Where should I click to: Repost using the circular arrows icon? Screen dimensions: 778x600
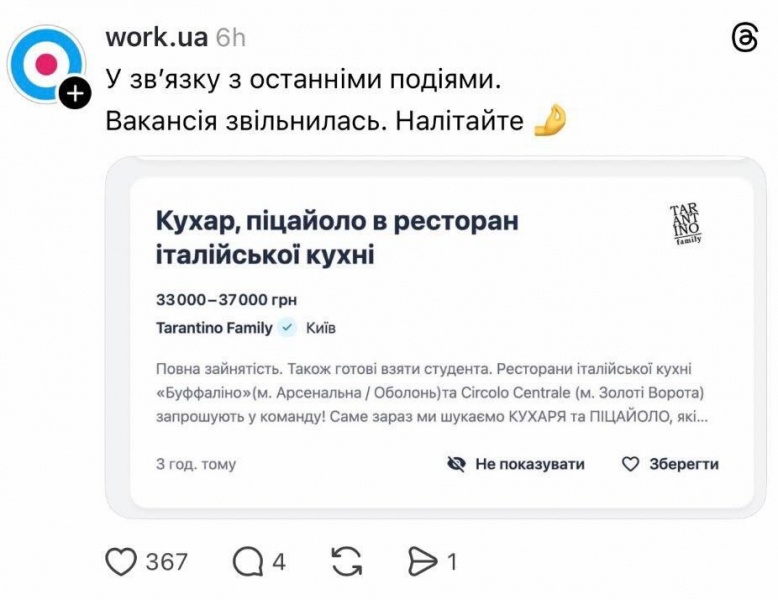(346, 562)
